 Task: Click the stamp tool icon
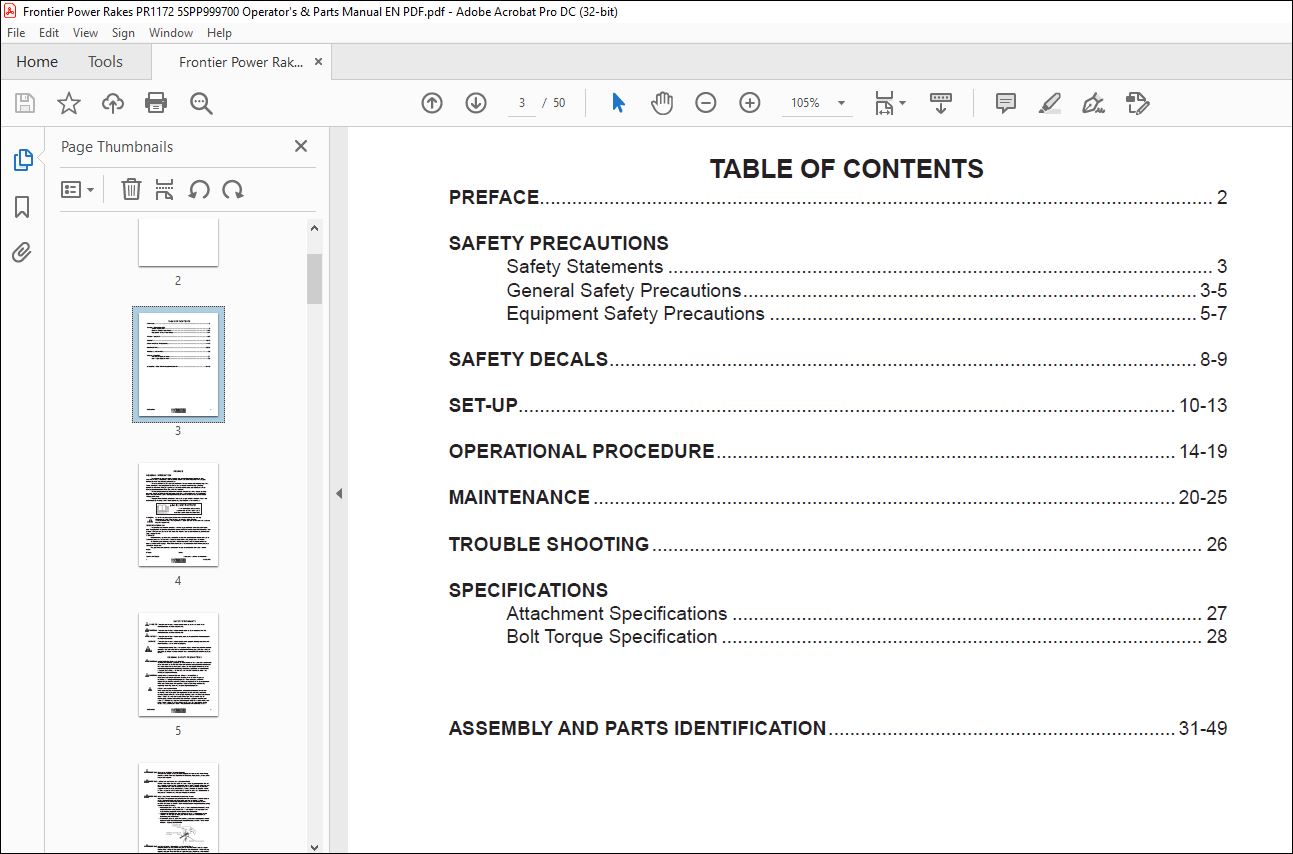(1138, 103)
